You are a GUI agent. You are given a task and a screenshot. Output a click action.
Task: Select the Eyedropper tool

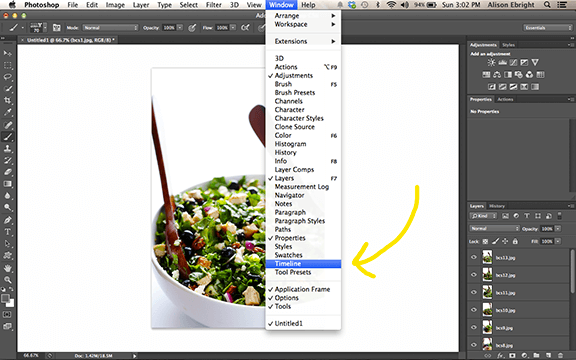pos(7,112)
